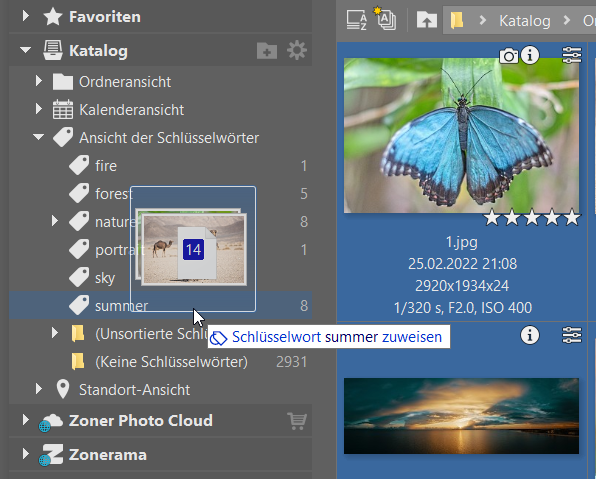
Task: Open adjustment sliders icon on 1.jpg
Action: [572, 56]
